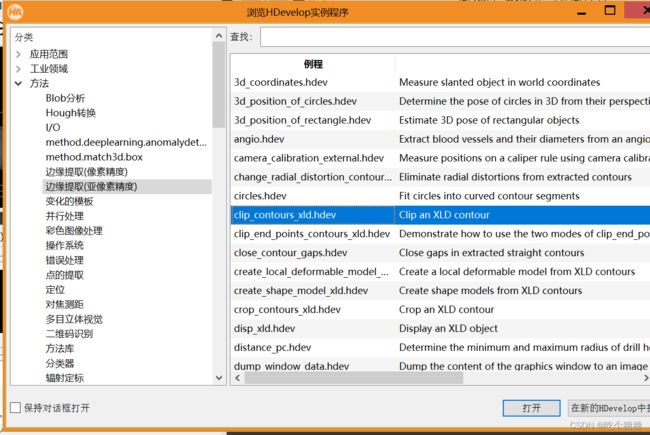Select 3d_position_of_circles.hdev example
The height and width of the screenshot is (435, 650).
(295, 102)
